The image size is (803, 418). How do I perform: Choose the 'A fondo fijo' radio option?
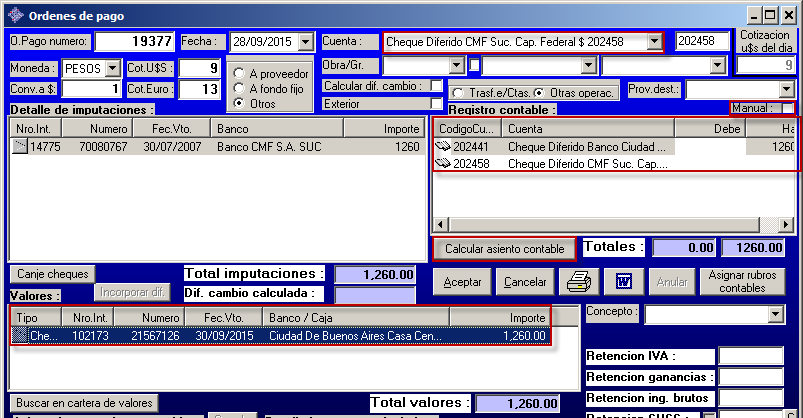tap(239, 88)
